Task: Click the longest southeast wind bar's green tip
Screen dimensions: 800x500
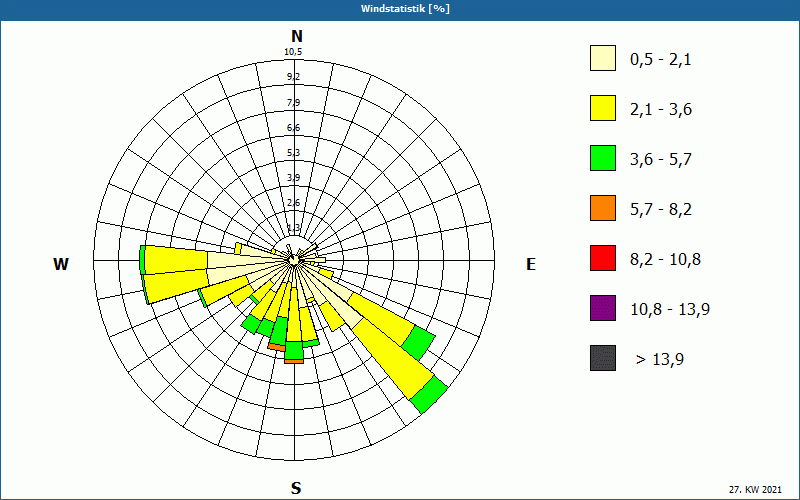Action: (x=429, y=395)
